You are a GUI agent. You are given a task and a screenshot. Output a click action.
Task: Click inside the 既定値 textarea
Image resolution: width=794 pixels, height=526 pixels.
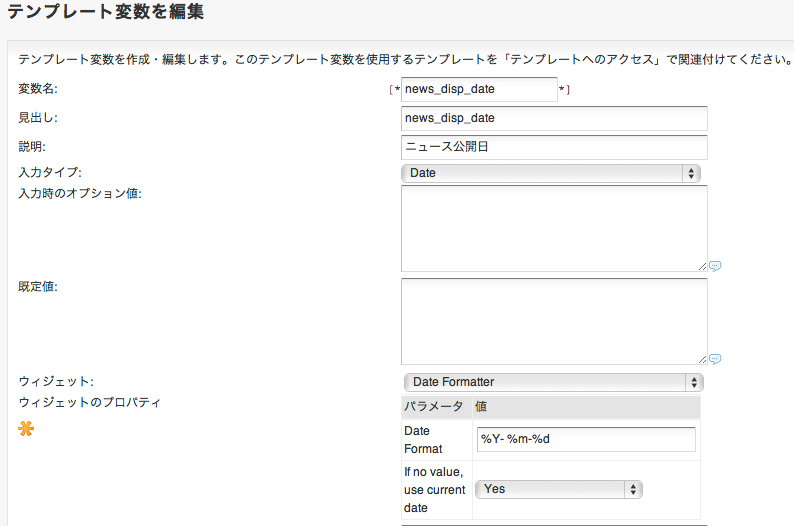click(x=554, y=321)
